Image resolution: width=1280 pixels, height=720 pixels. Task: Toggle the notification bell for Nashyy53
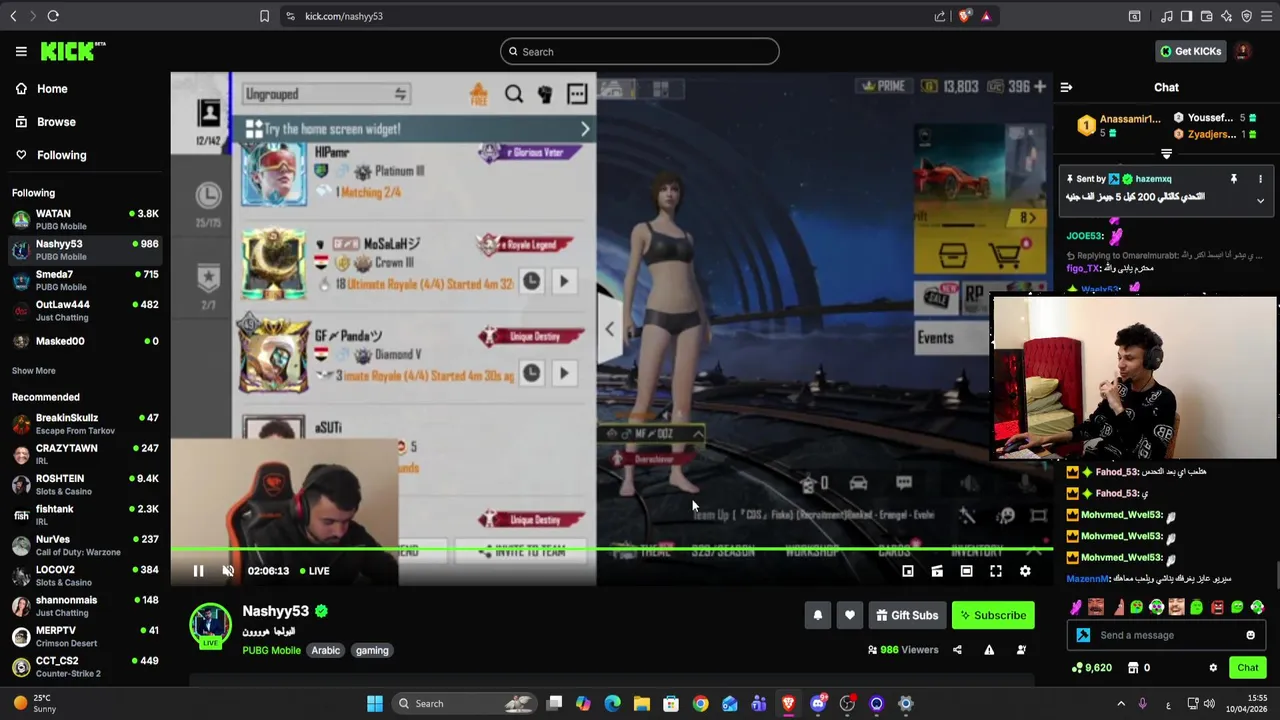[x=818, y=616]
